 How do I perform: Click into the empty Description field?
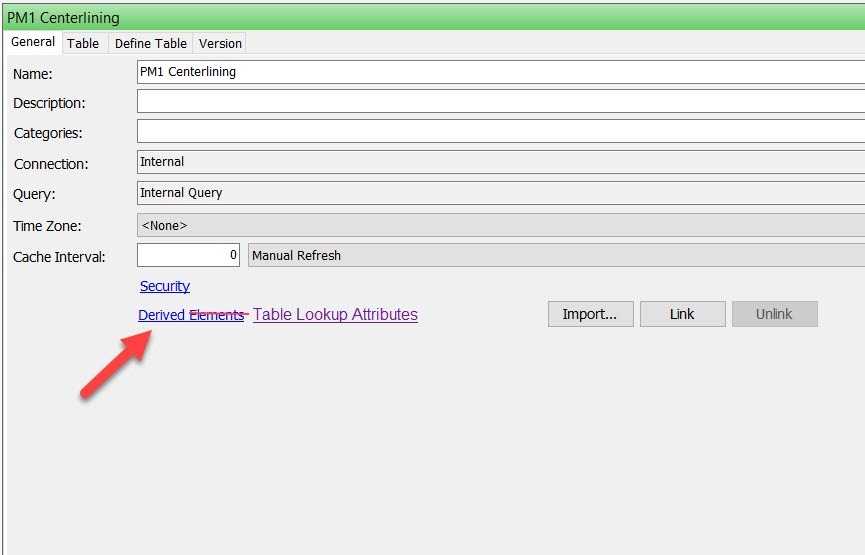pos(500,102)
